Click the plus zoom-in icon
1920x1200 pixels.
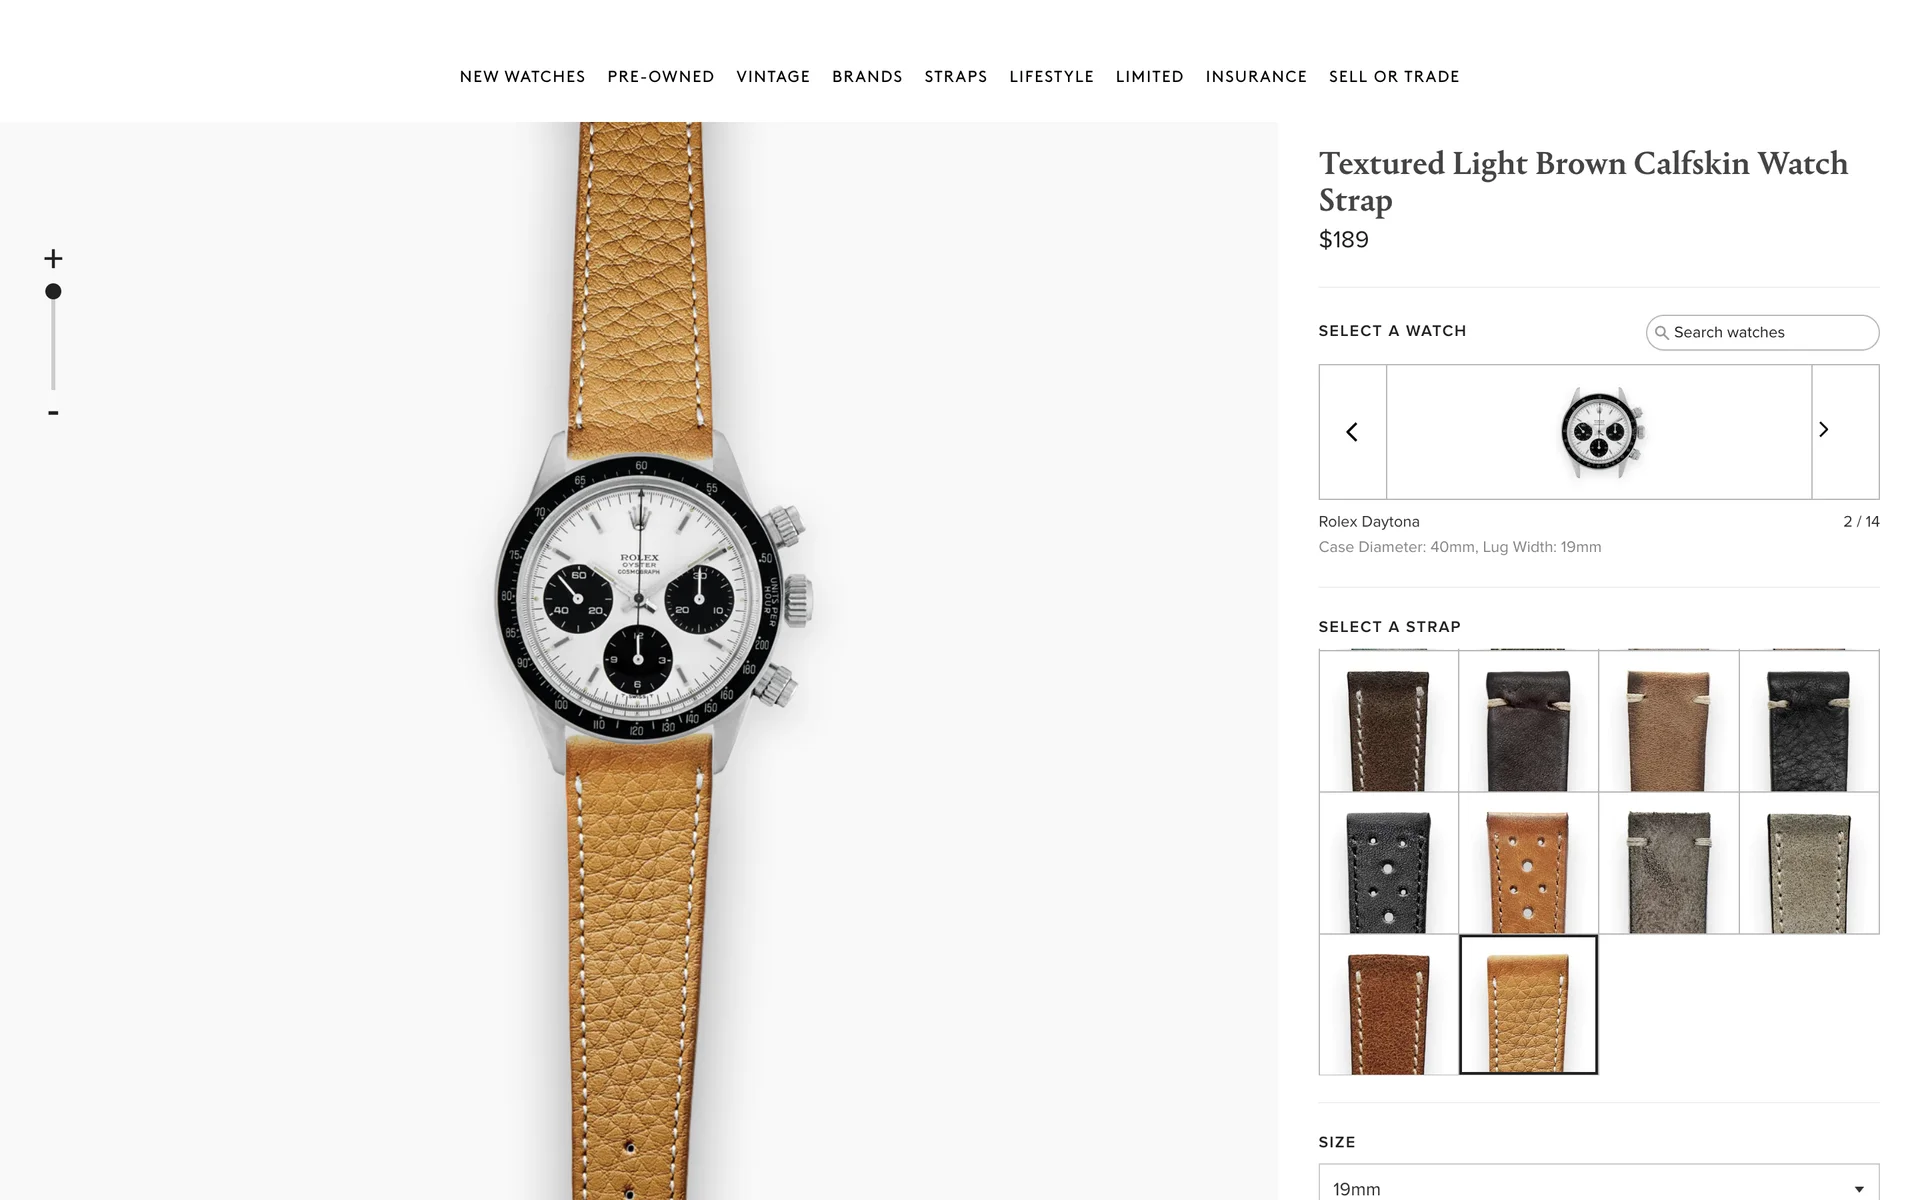tap(53, 259)
